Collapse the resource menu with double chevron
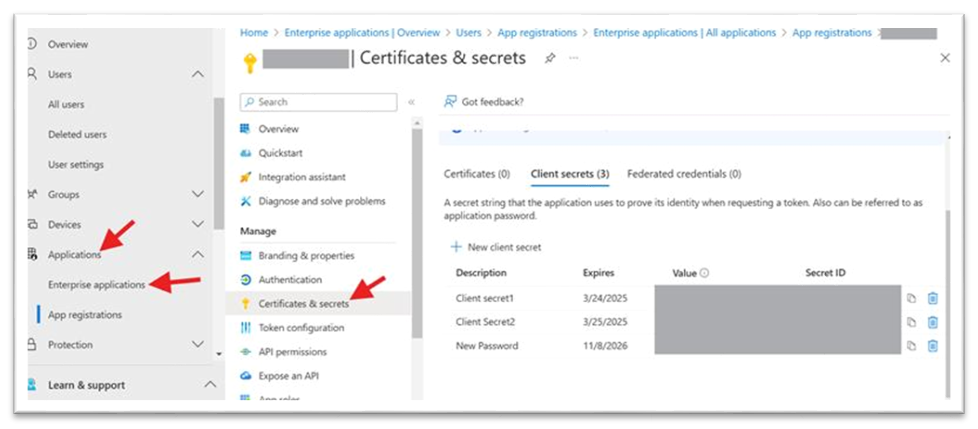The width and height of the screenshot is (978, 429). click(x=411, y=102)
